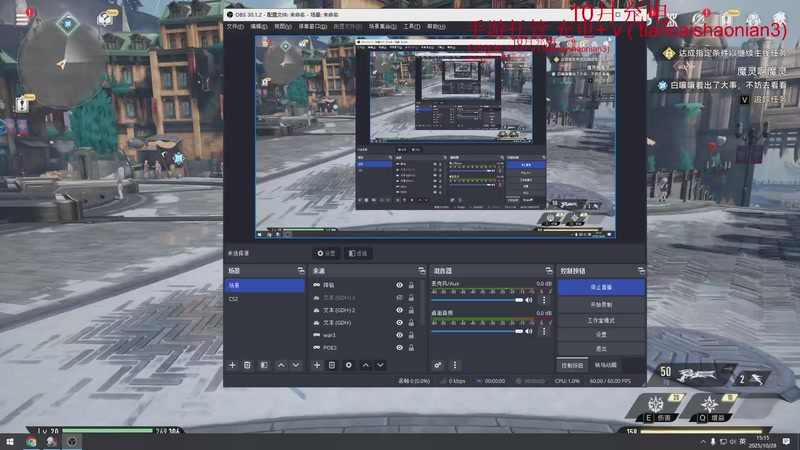Screen dimensions: 800x450
Task: Open the volume icon in system tray
Action: [x=733, y=442]
